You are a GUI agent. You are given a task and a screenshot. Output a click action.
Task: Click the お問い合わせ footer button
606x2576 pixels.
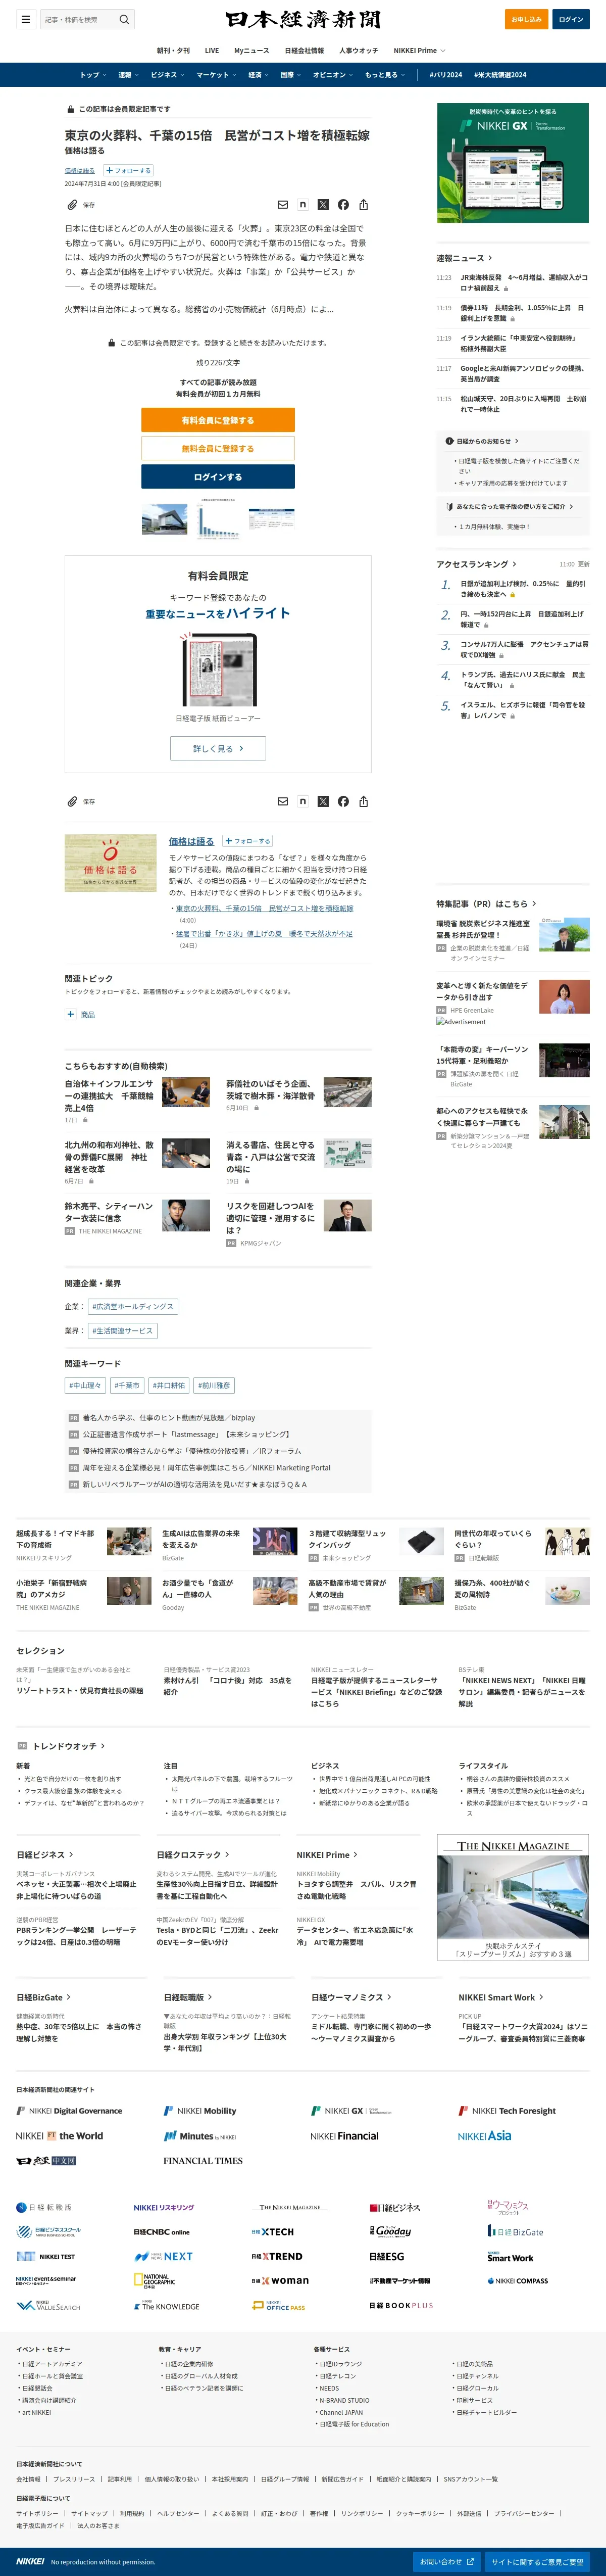(446, 2562)
